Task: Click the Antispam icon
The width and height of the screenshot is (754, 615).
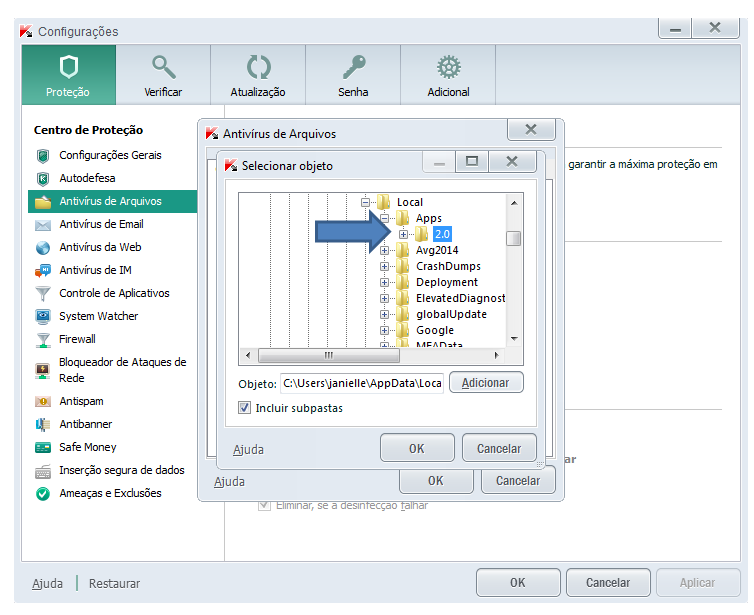Action: pyautogui.click(x=43, y=402)
